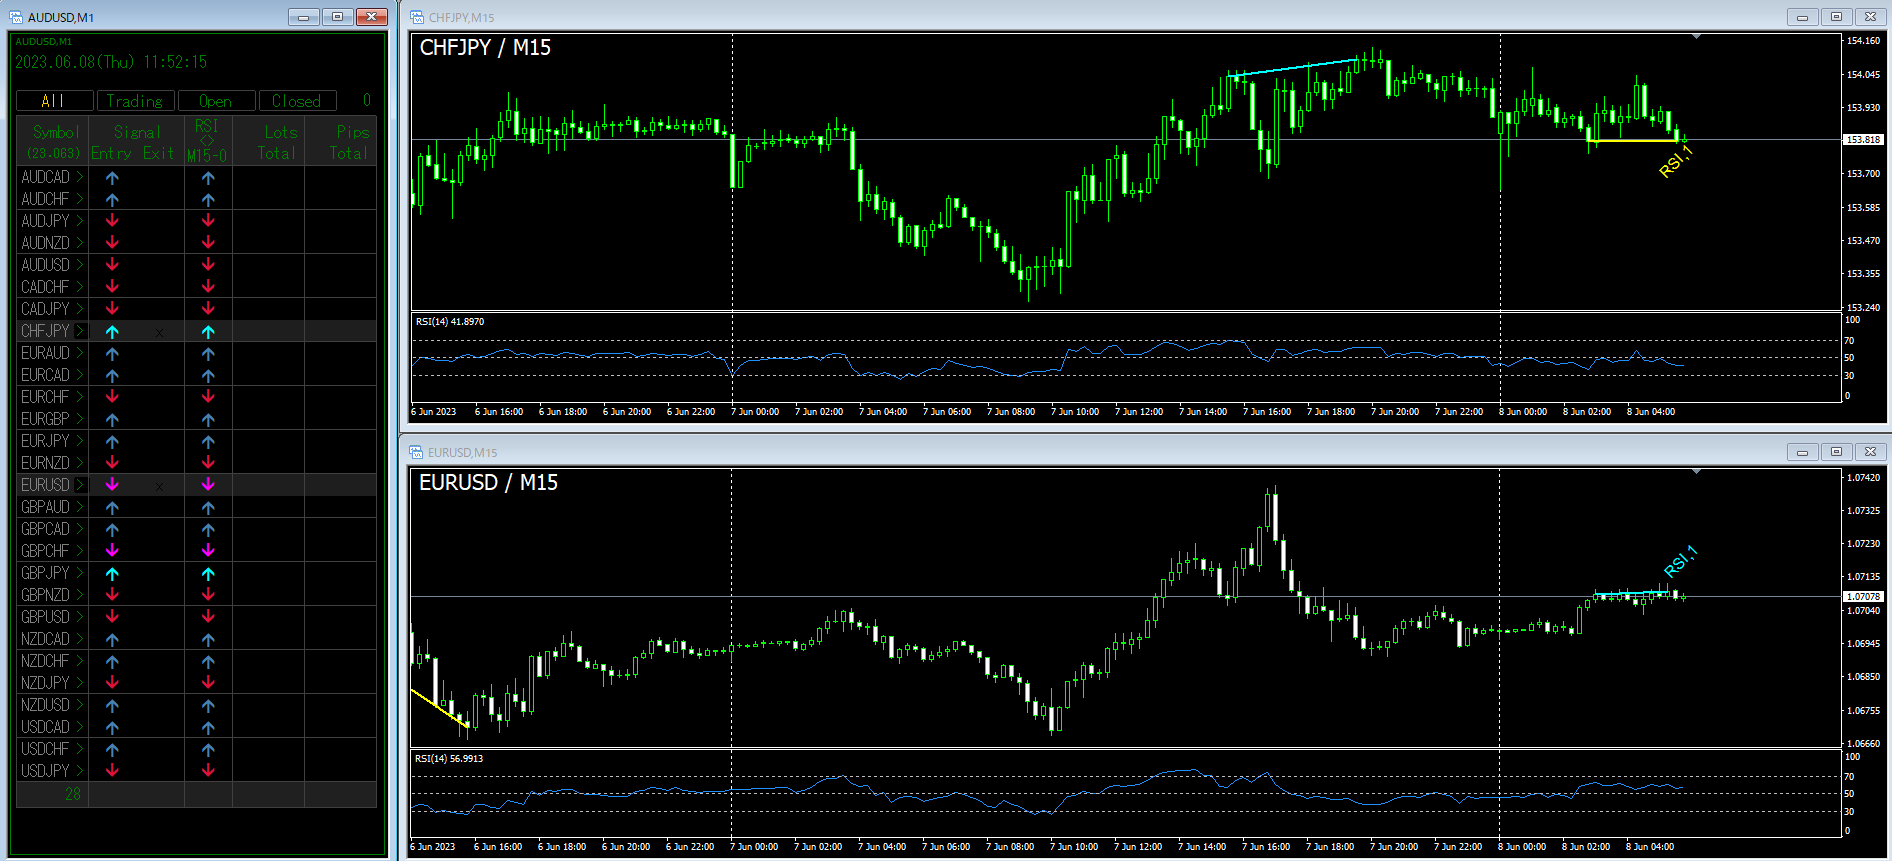Click the CHFJPY cyan RSI up arrow
Screen dimensions: 1892x861
pyautogui.click(x=208, y=332)
